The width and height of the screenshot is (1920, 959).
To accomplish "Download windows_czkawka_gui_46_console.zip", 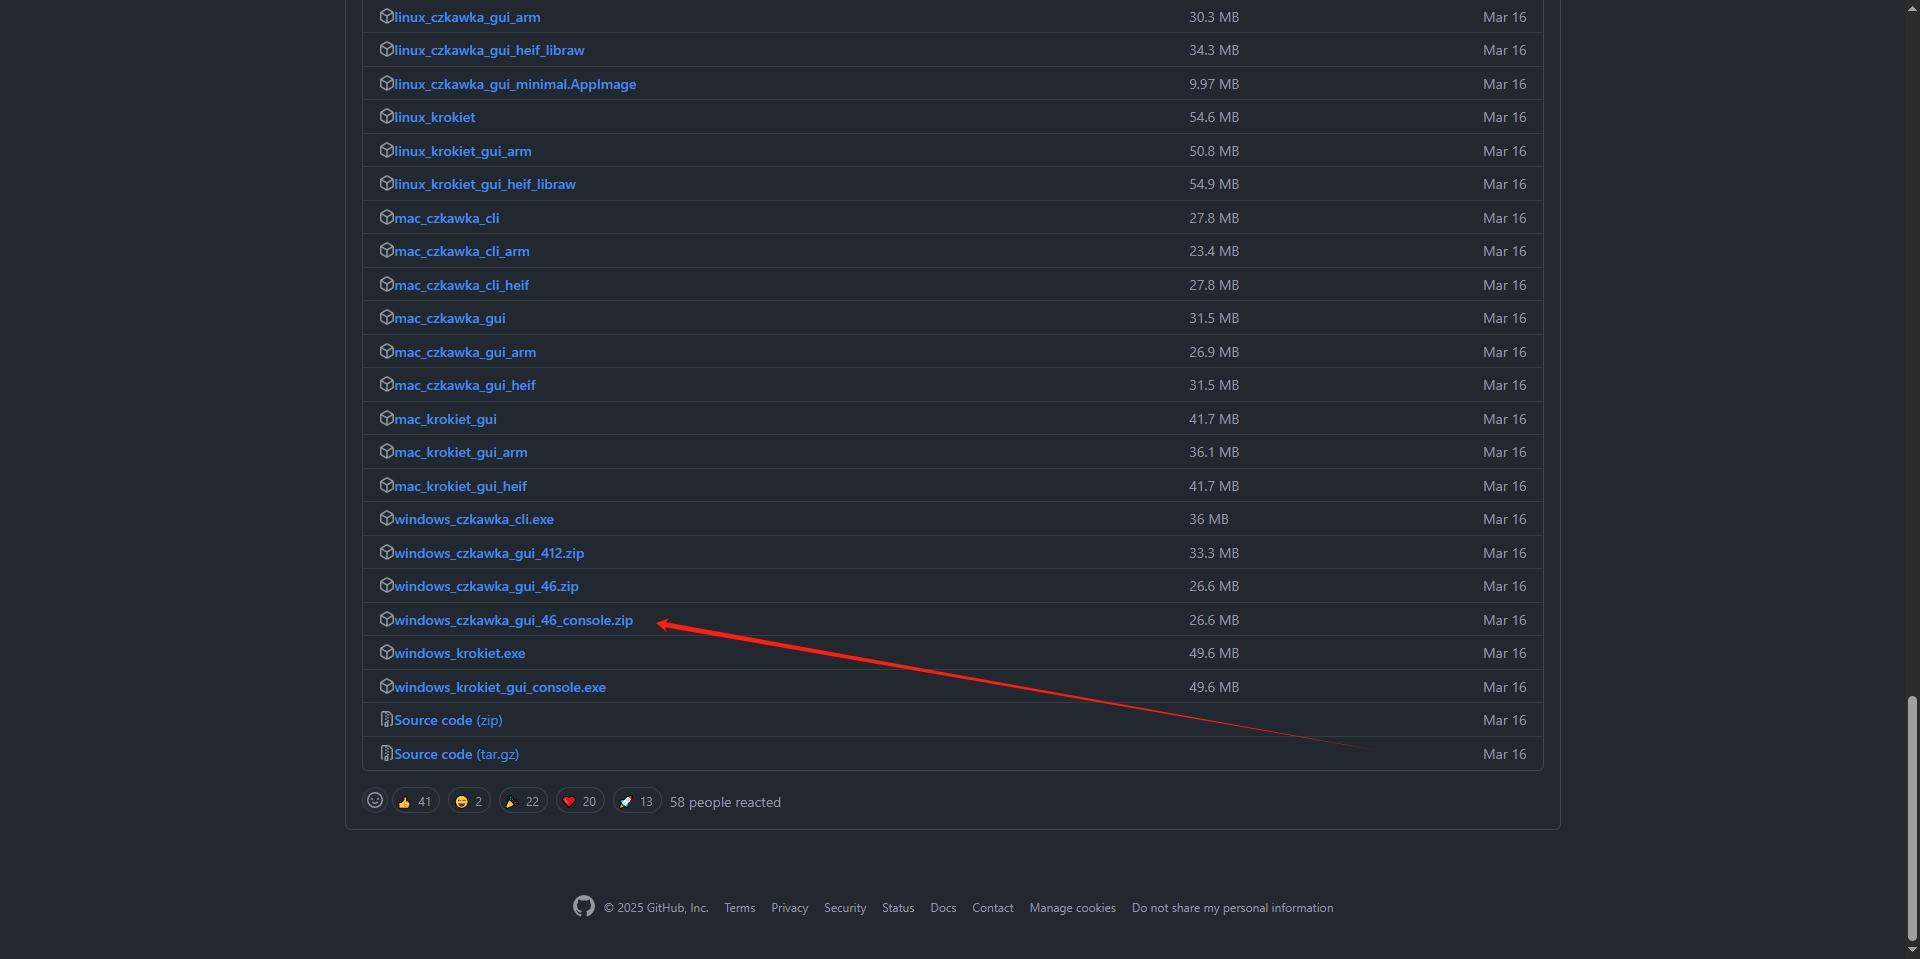I will click(x=513, y=620).
